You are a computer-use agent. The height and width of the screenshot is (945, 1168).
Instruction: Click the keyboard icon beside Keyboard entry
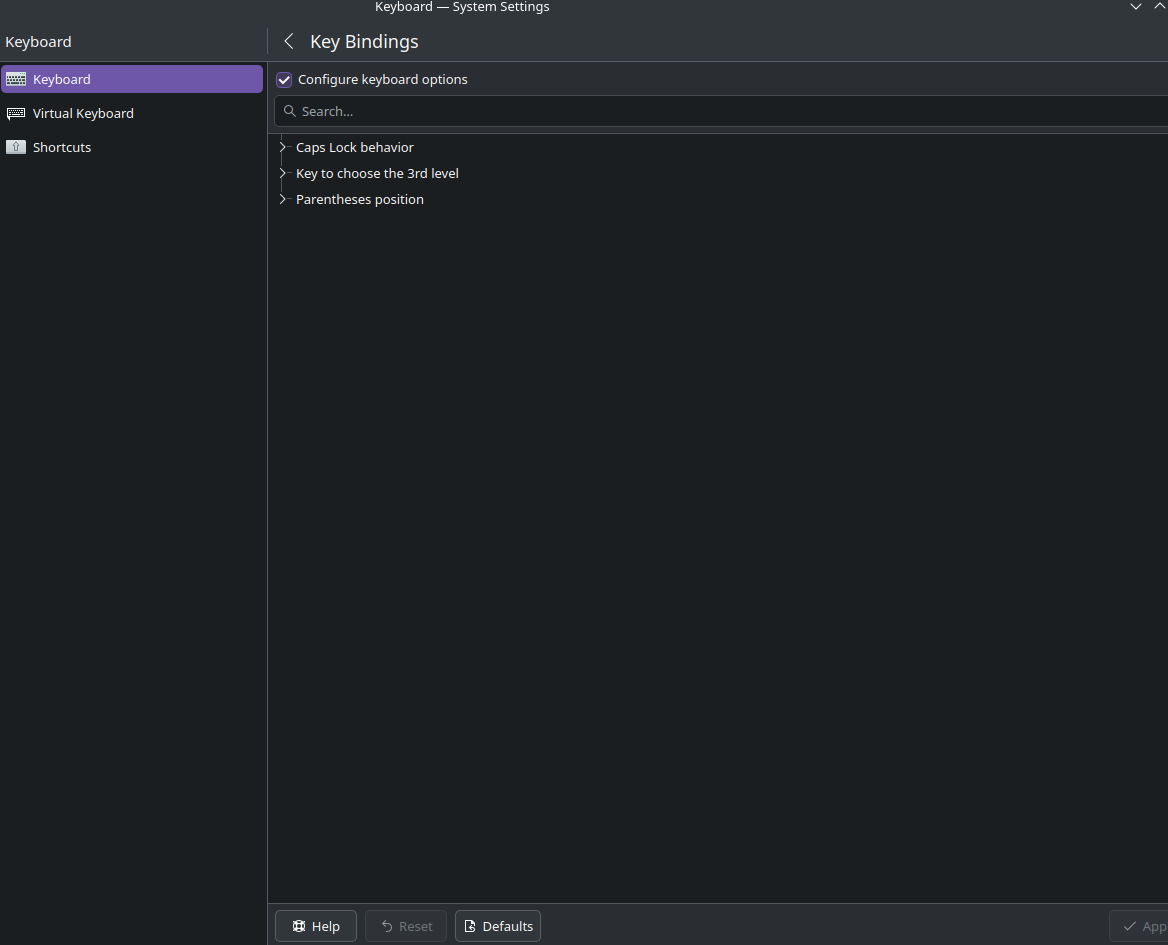[x=16, y=79]
